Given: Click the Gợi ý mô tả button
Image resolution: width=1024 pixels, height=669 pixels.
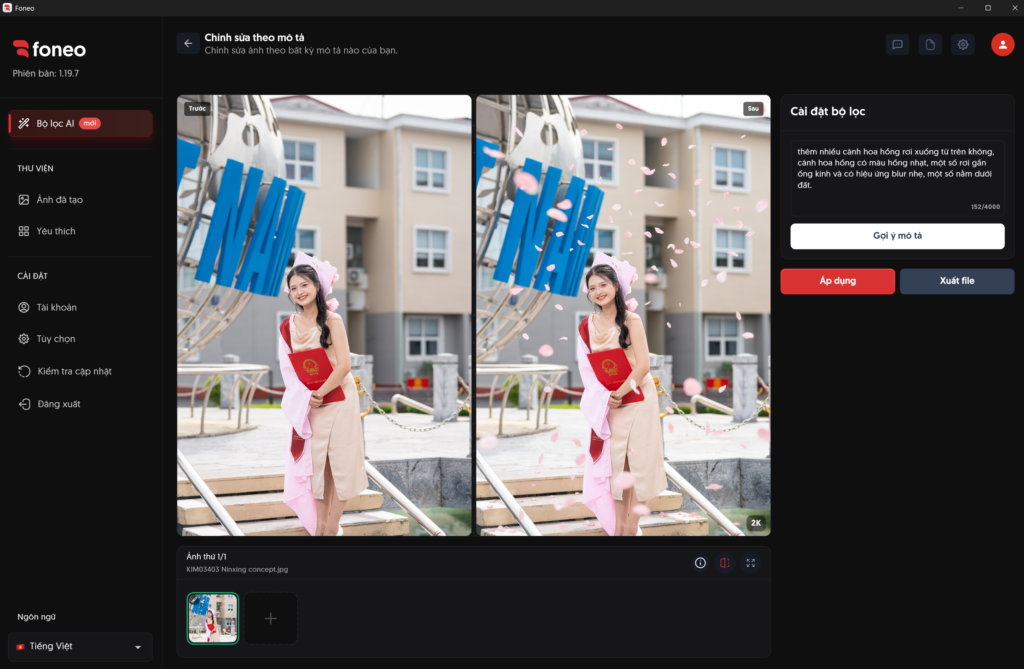Looking at the screenshot, I should pyautogui.click(x=897, y=236).
